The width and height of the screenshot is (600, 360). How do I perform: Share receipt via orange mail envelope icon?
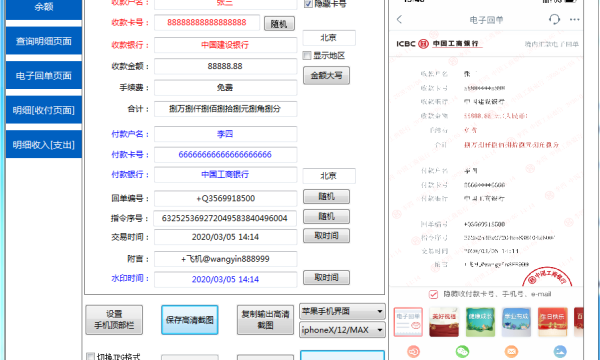(x=511, y=351)
